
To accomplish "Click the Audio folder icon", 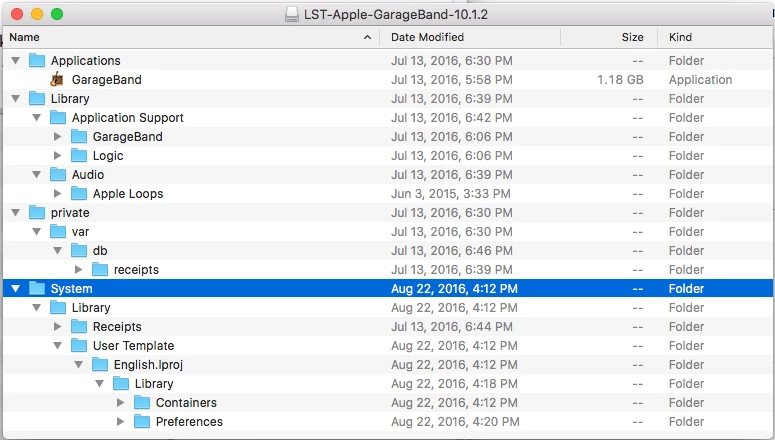I will pos(58,174).
